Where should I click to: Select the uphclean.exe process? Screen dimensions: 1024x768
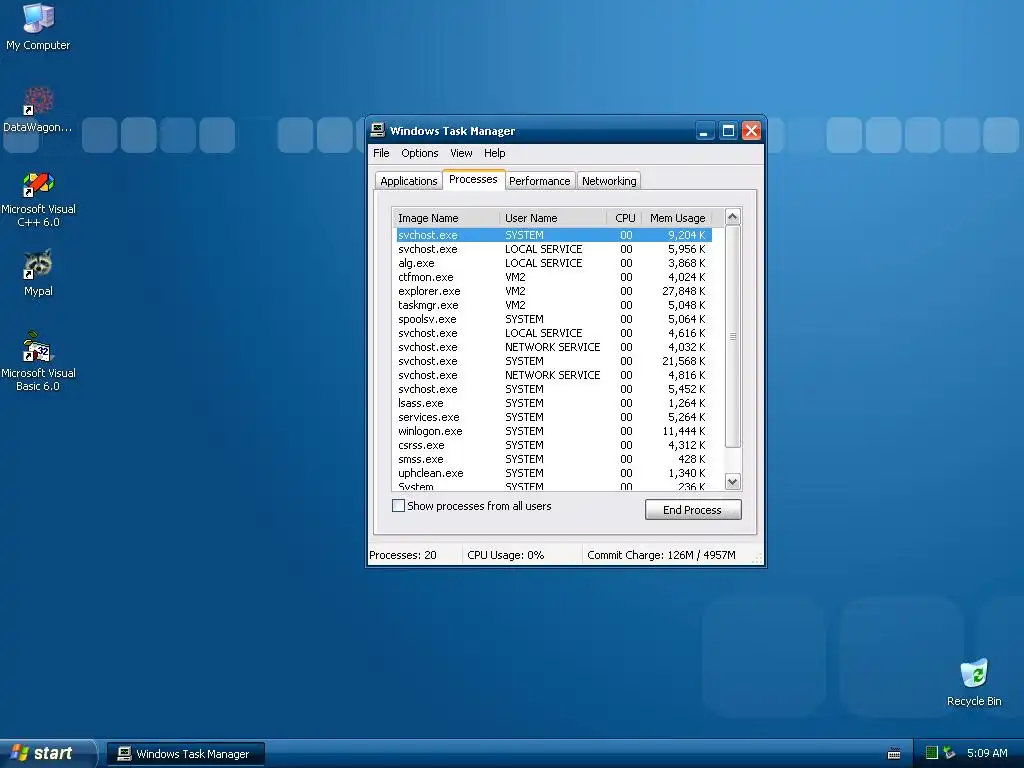coord(554,473)
